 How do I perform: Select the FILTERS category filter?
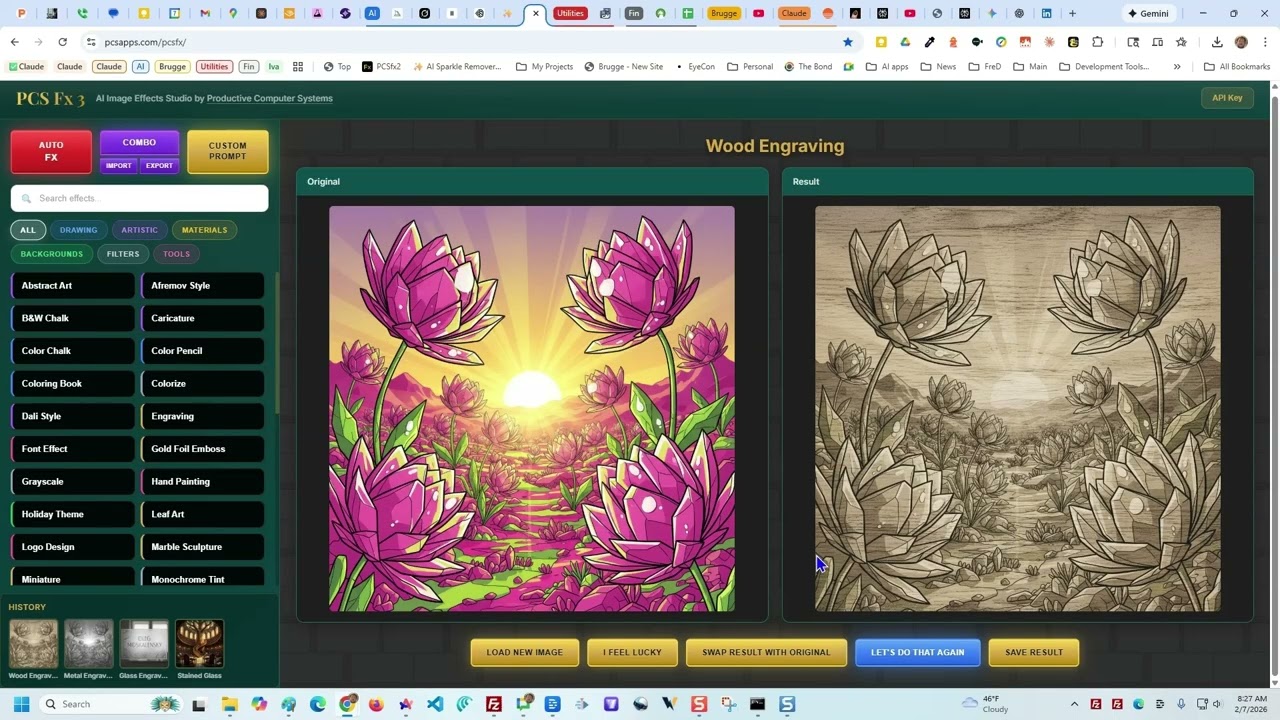[123, 254]
